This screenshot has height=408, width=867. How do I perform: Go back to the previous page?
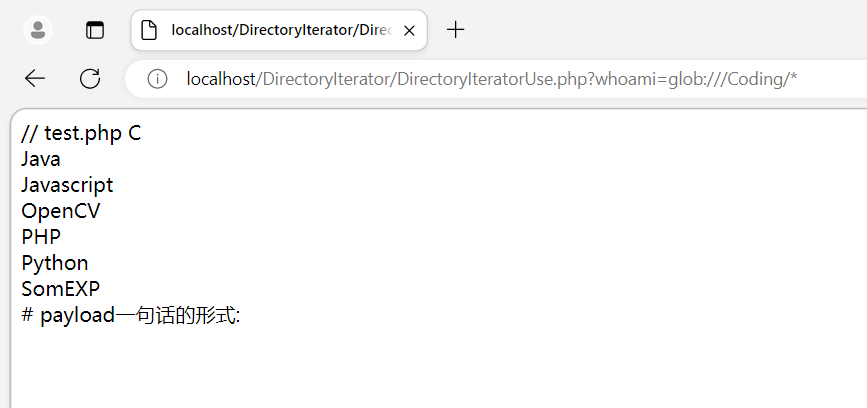[x=35, y=79]
